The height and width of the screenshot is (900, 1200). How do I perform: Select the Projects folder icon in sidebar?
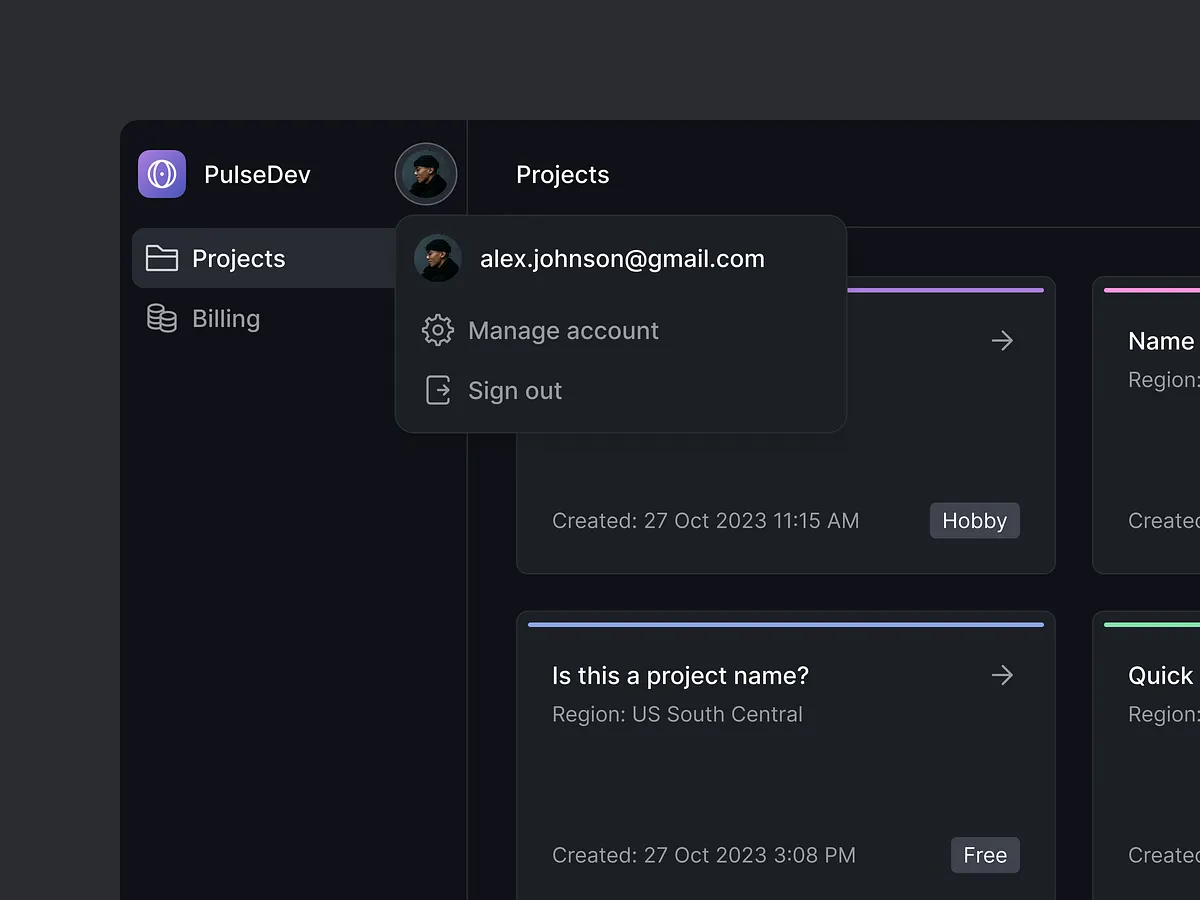click(162, 258)
